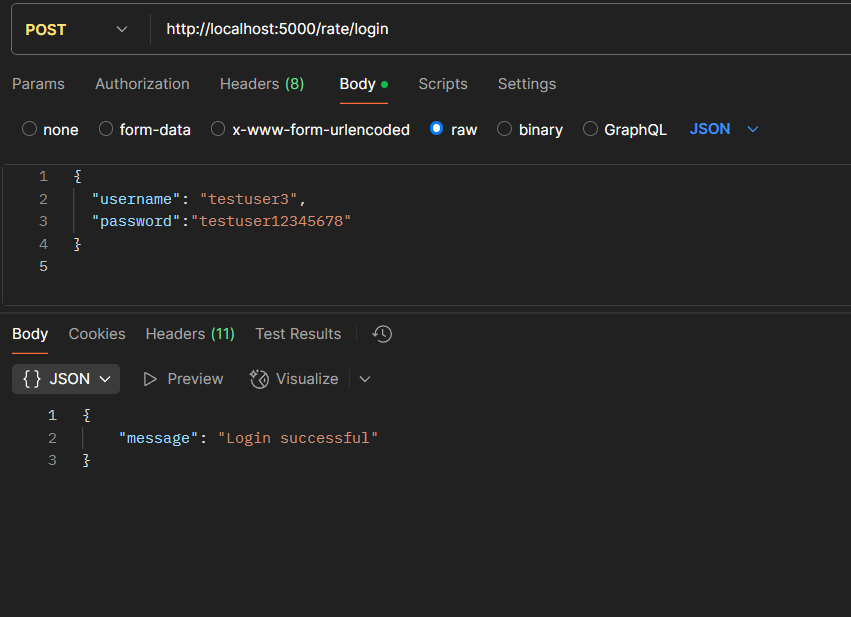Open the Authorization tab
Image resolution: width=851 pixels, height=617 pixels.
(x=142, y=84)
